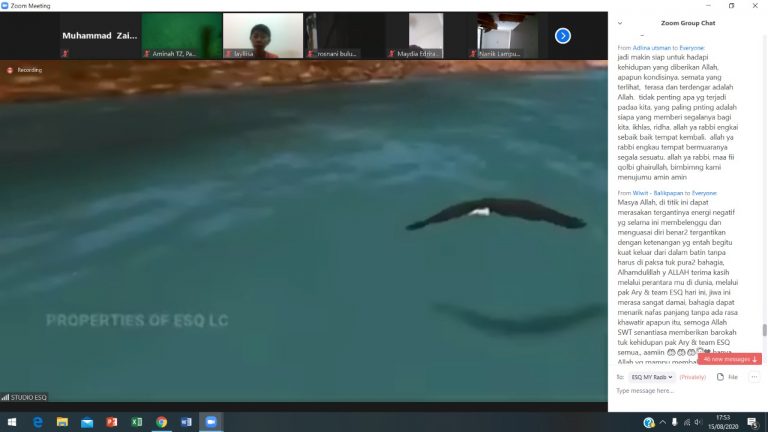Collapse the Zoom Group Chat panel chevron
This screenshot has width=768, height=432.
click(x=620, y=22)
